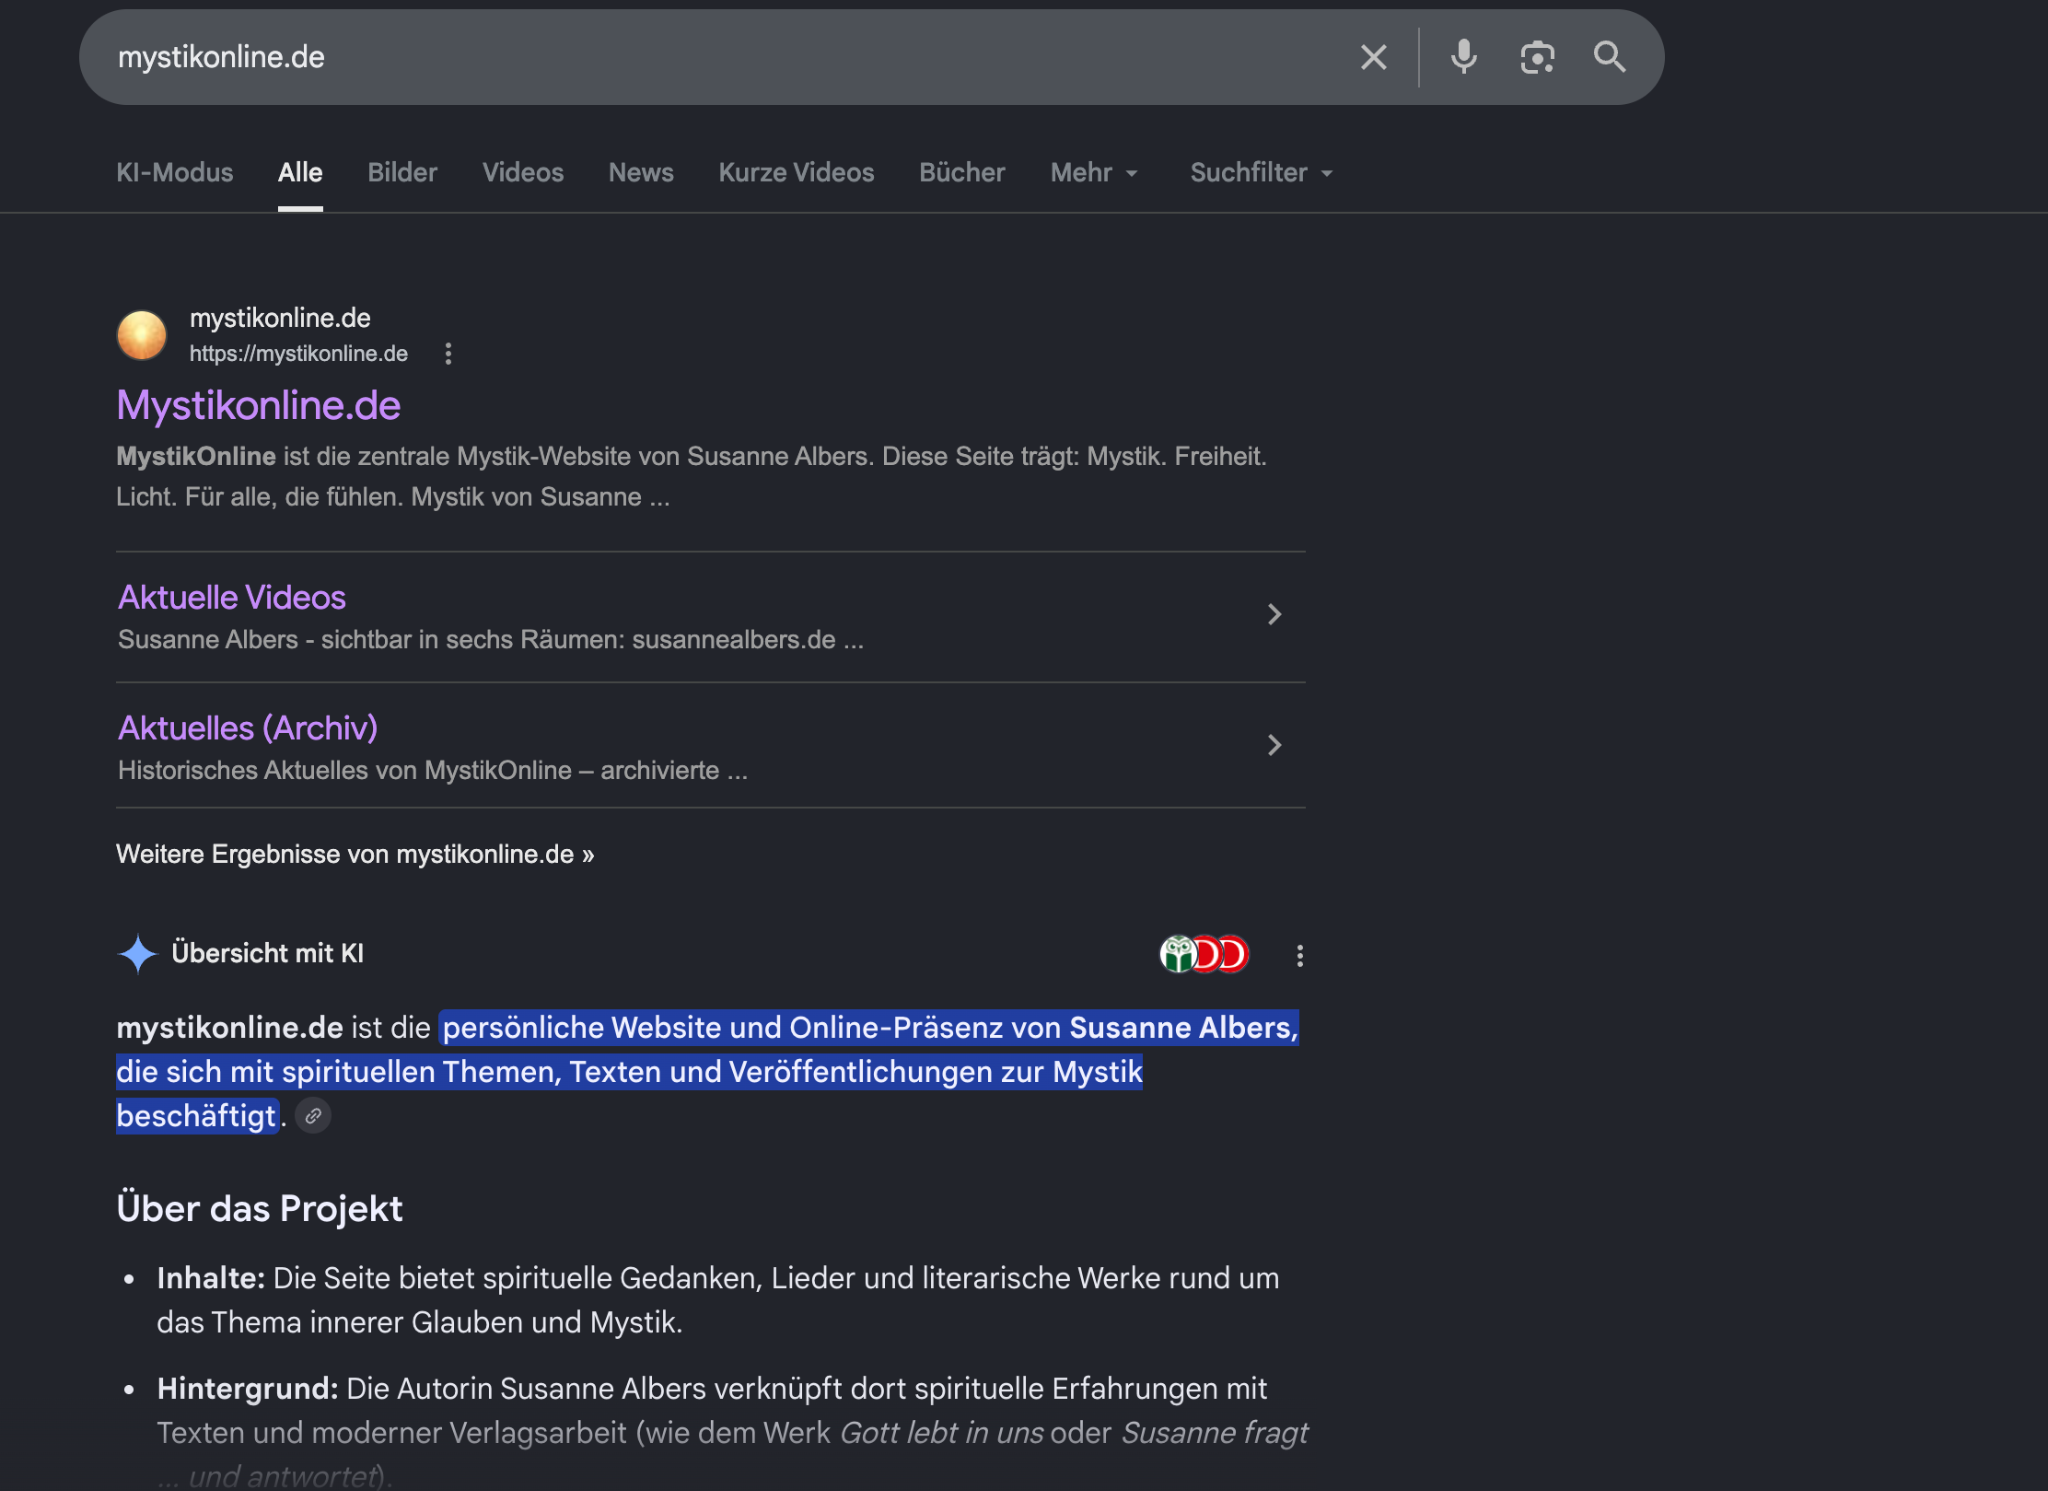Click the link chip after 'beschäftigt'
The image size is (2048, 1491).
pos(313,1116)
